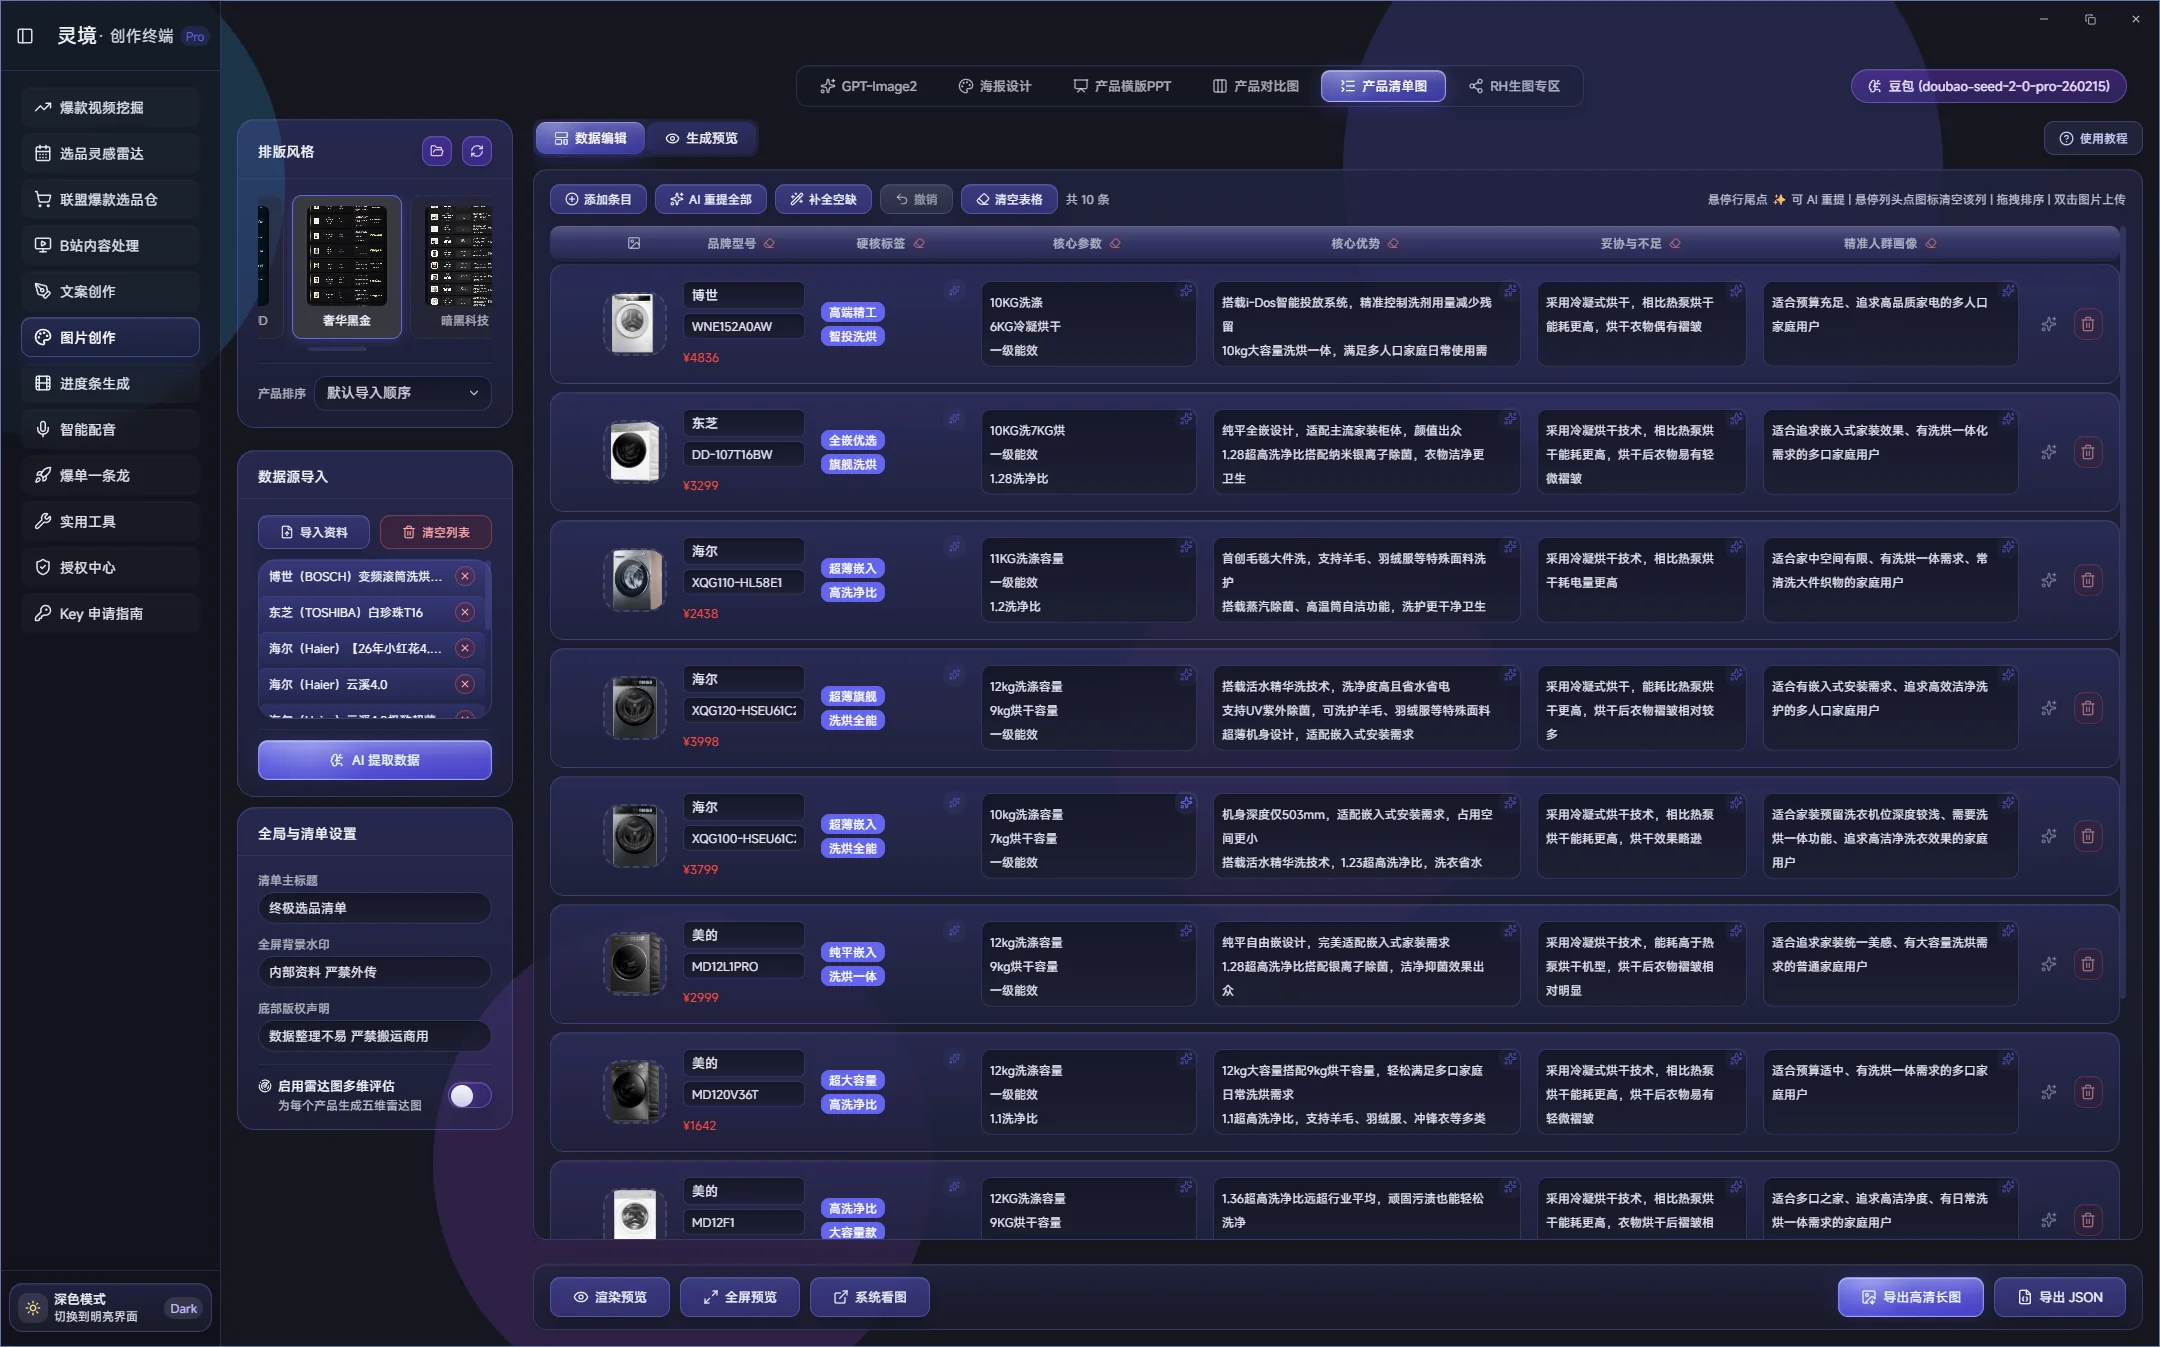Toggle the sidebar collapse icon
This screenshot has height=1347, width=2160.
26,36
